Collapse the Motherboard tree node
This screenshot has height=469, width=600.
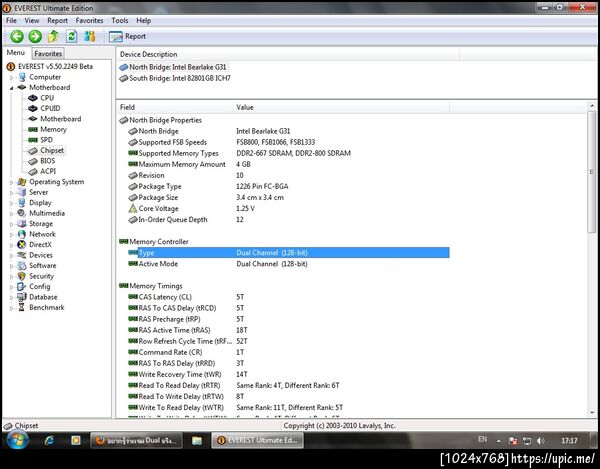pos(11,88)
